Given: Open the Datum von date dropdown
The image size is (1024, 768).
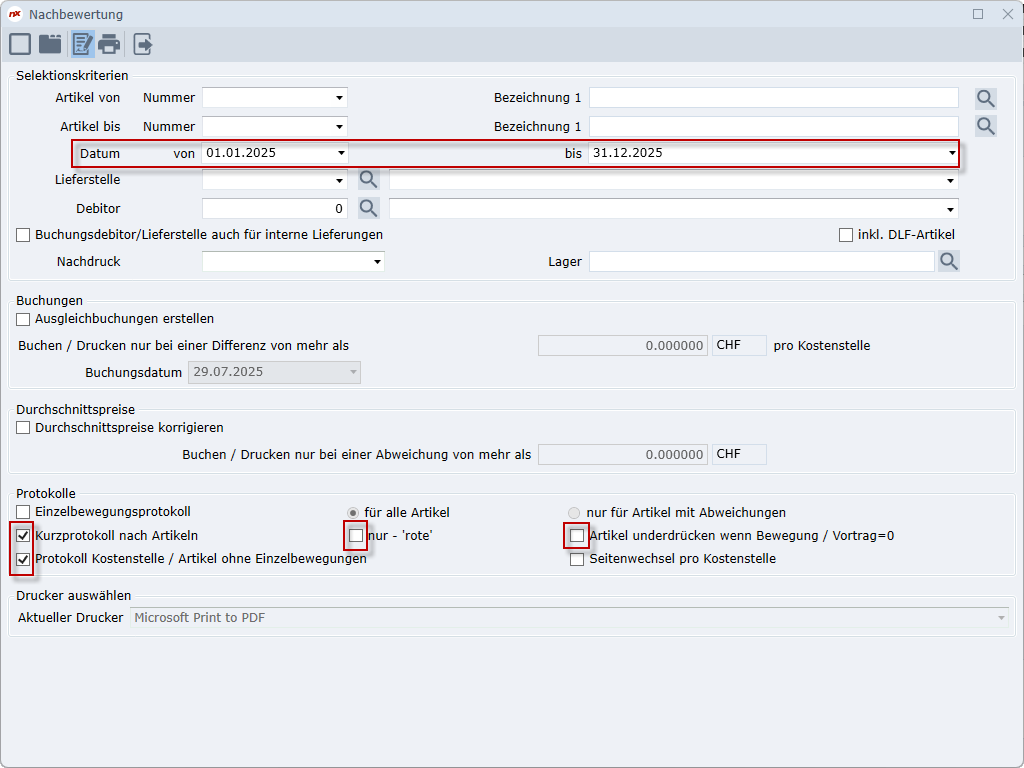Looking at the screenshot, I should click(x=340, y=153).
